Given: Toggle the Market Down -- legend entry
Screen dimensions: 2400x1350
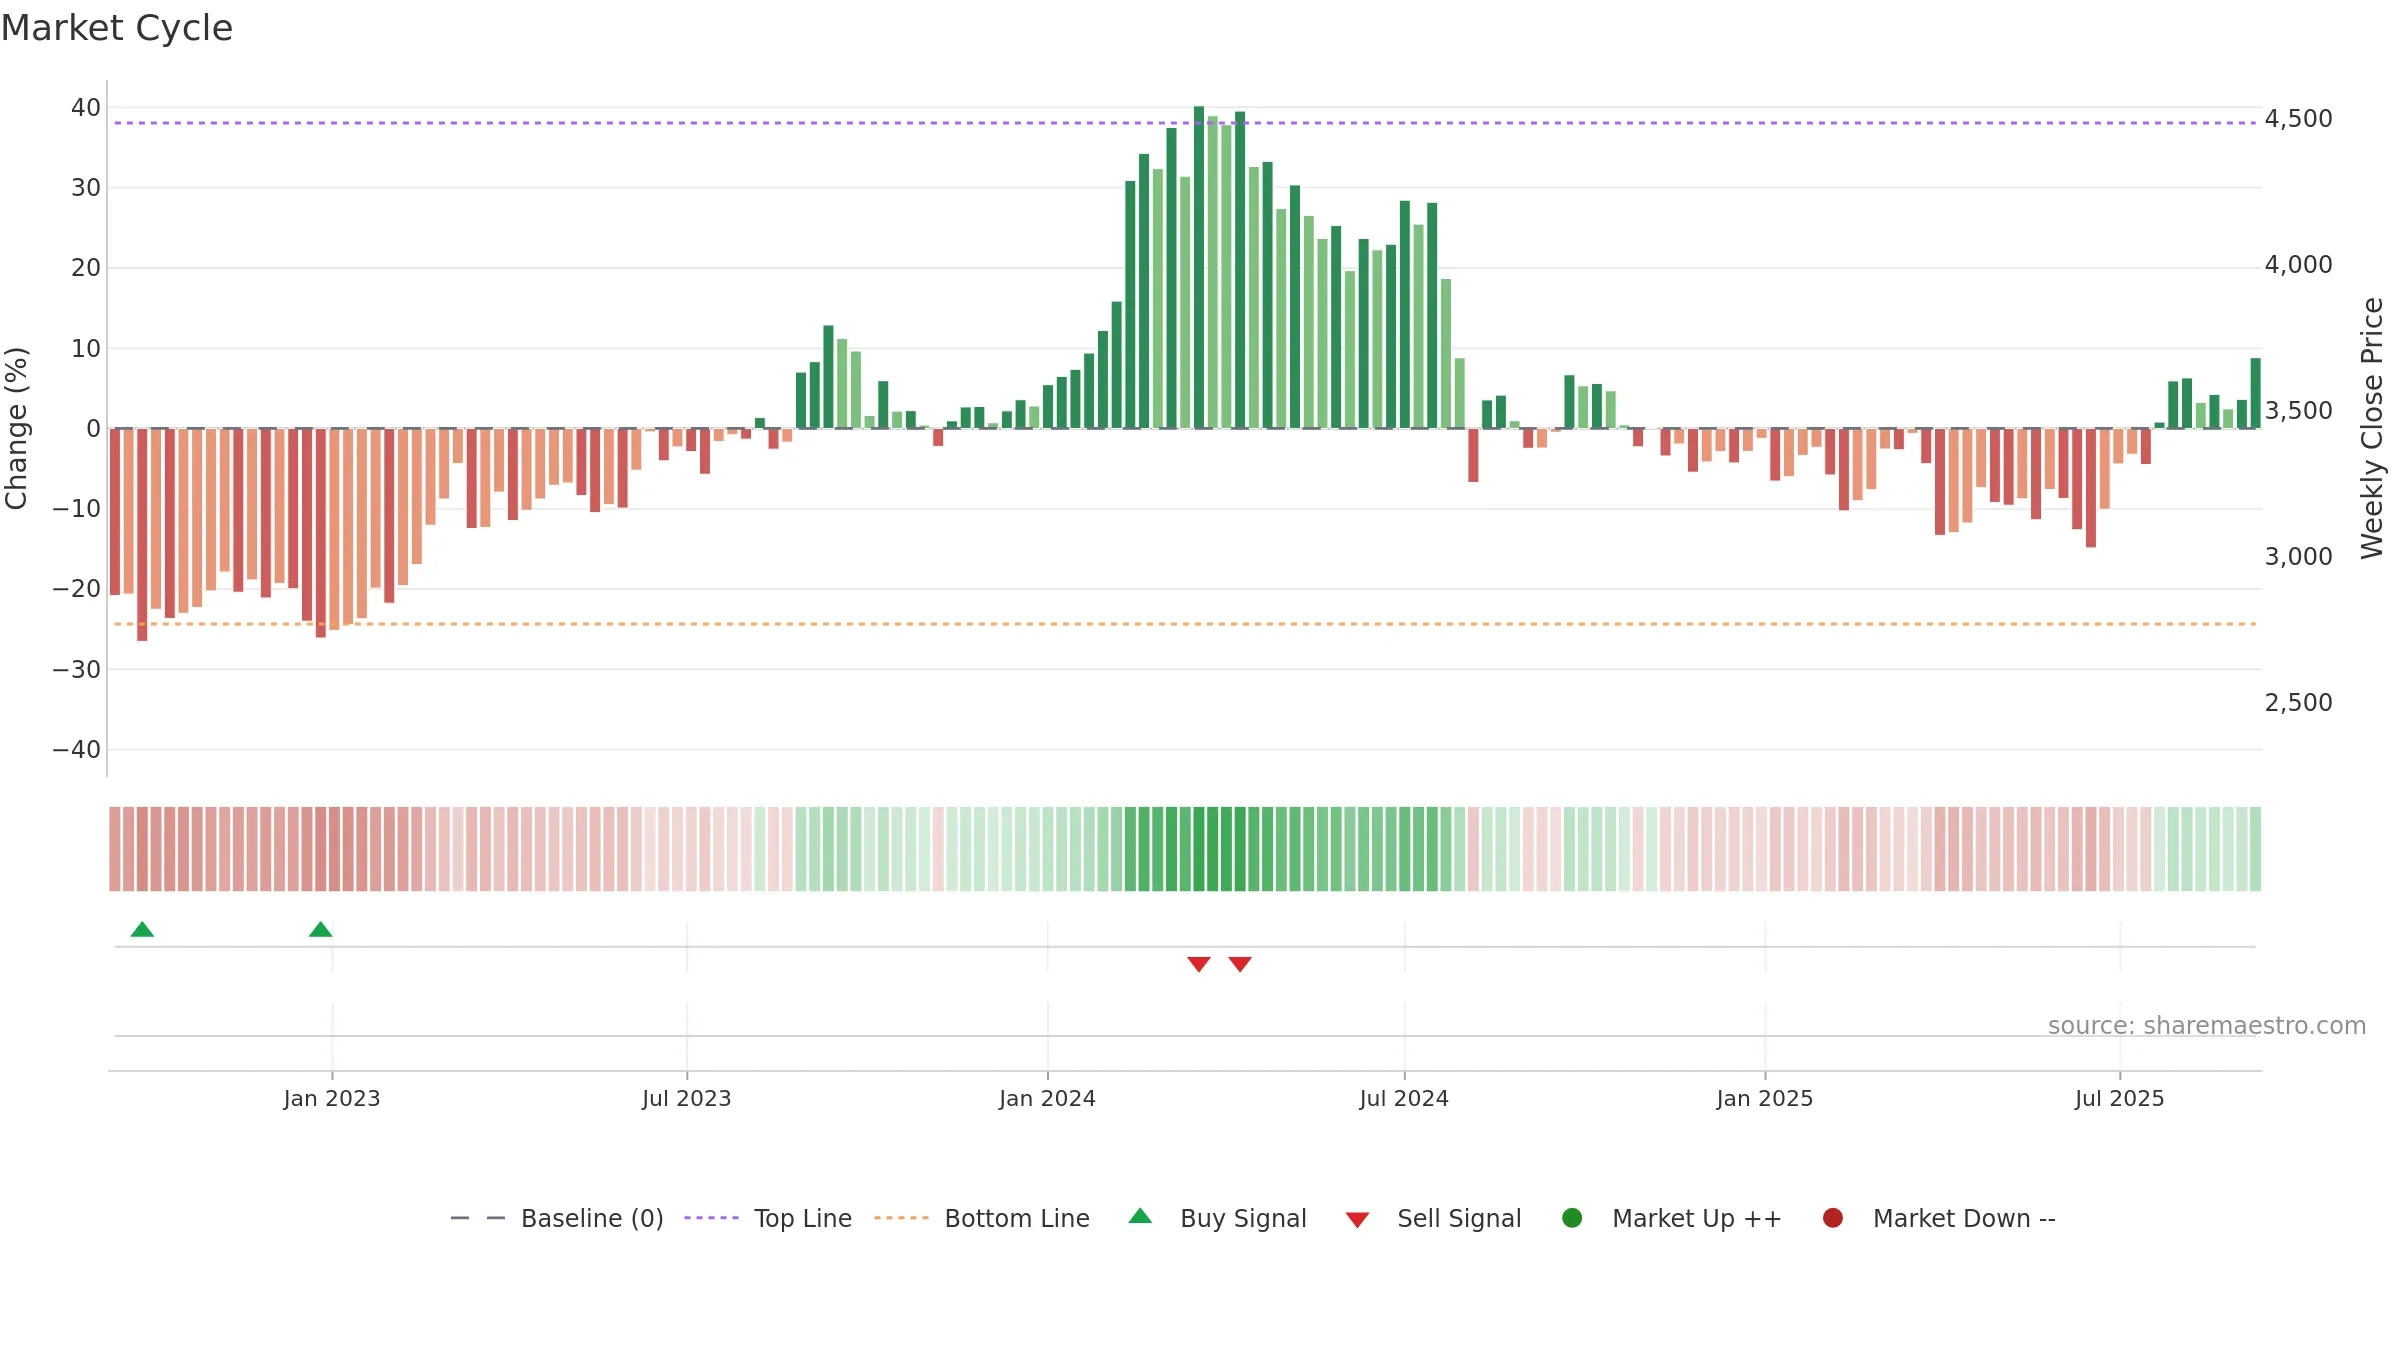Looking at the screenshot, I should point(1939,1218).
